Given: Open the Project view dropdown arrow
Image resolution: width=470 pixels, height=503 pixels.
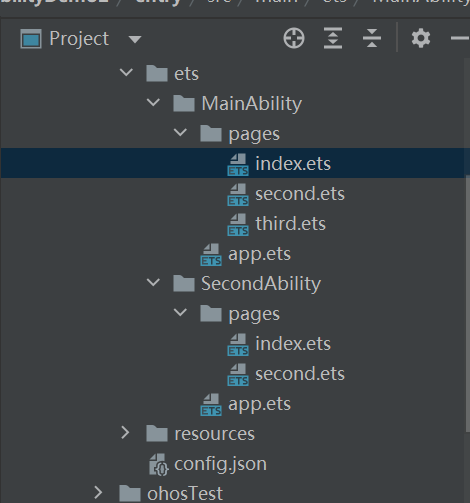Looking at the screenshot, I should click(135, 39).
